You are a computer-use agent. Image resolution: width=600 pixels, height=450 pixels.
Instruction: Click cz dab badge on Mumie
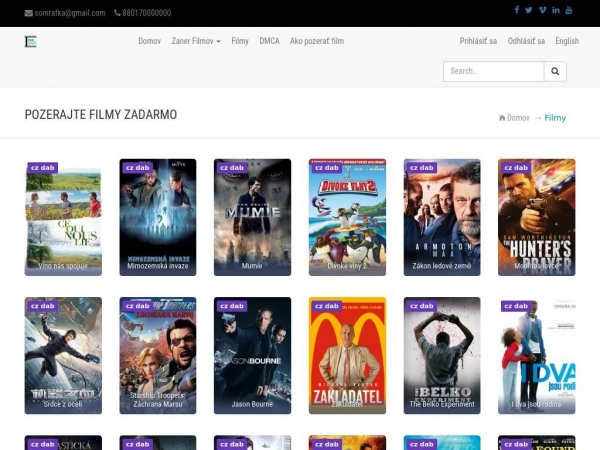[x=232, y=168]
